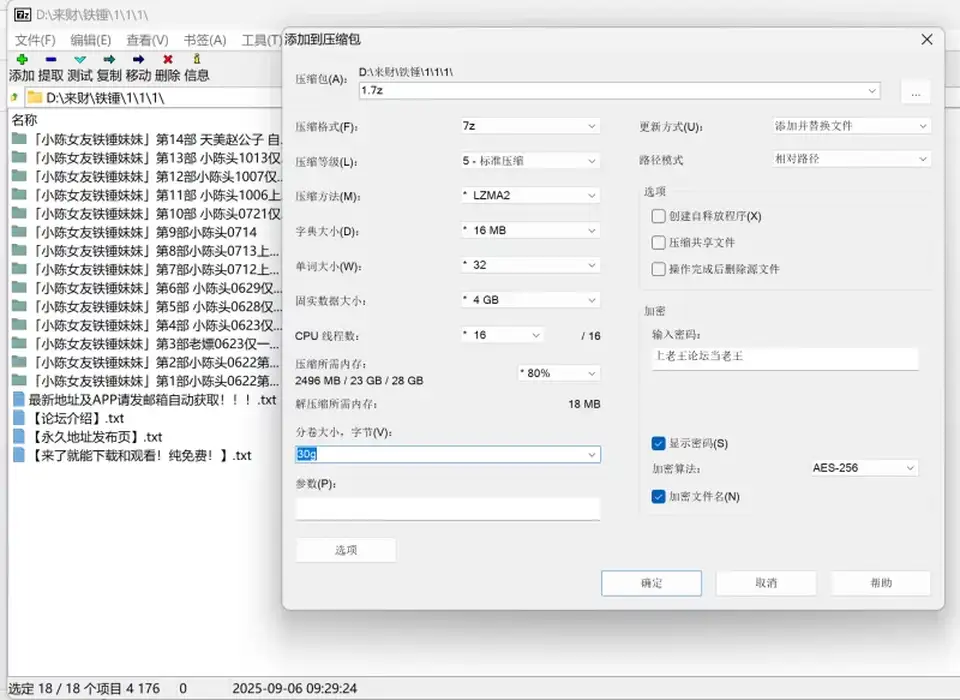Click the Move (移动) blue arrow icon
This screenshot has width=960, height=700.
click(138, 59)
